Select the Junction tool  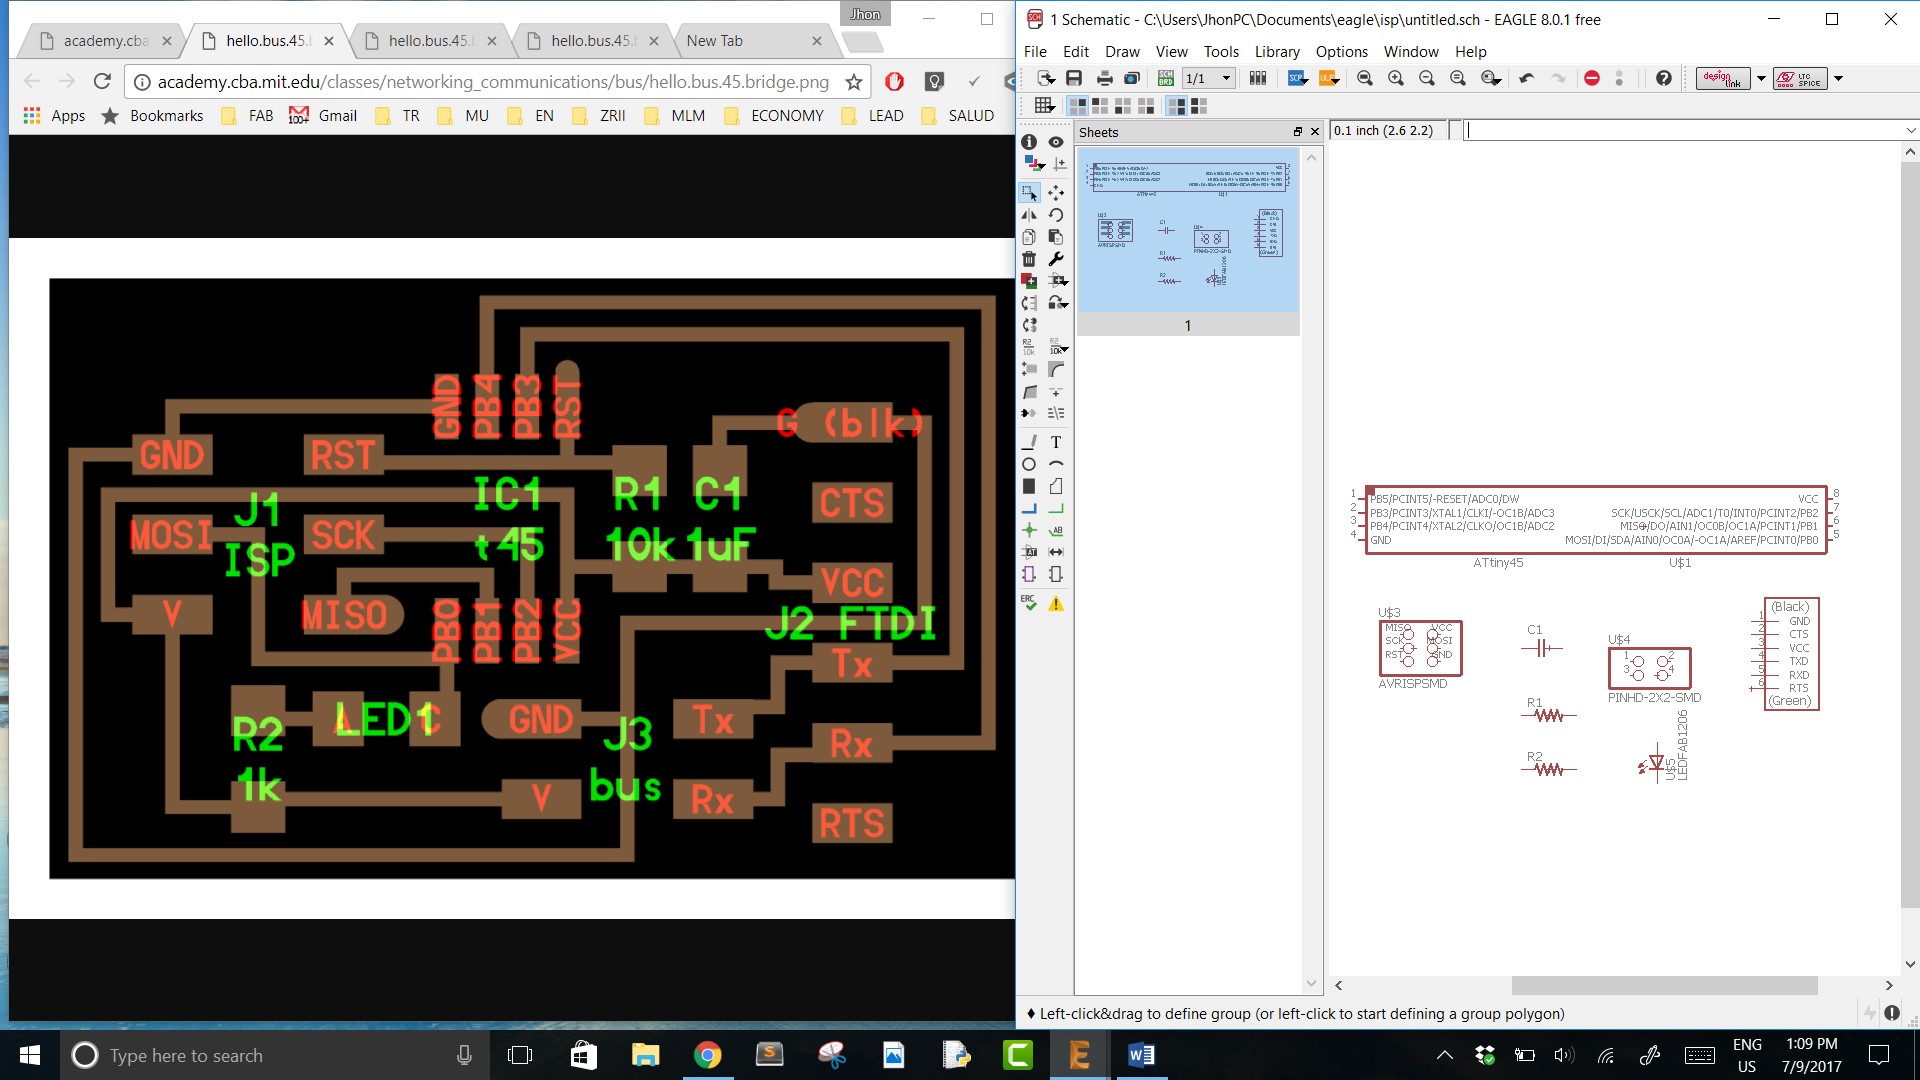coord(1029,530)
